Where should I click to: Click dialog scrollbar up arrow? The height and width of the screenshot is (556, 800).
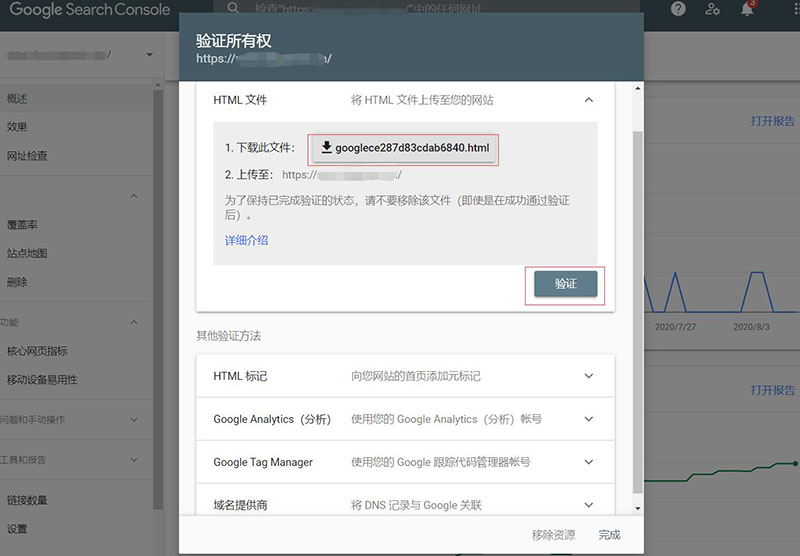[x=637, y=89]
